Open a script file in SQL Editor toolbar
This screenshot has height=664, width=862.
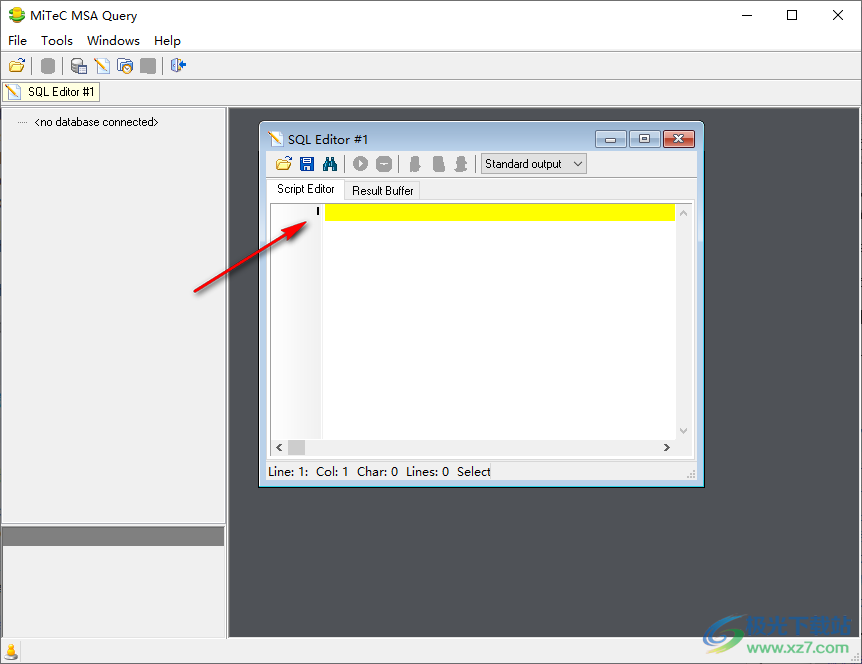[x=284, y=164]
